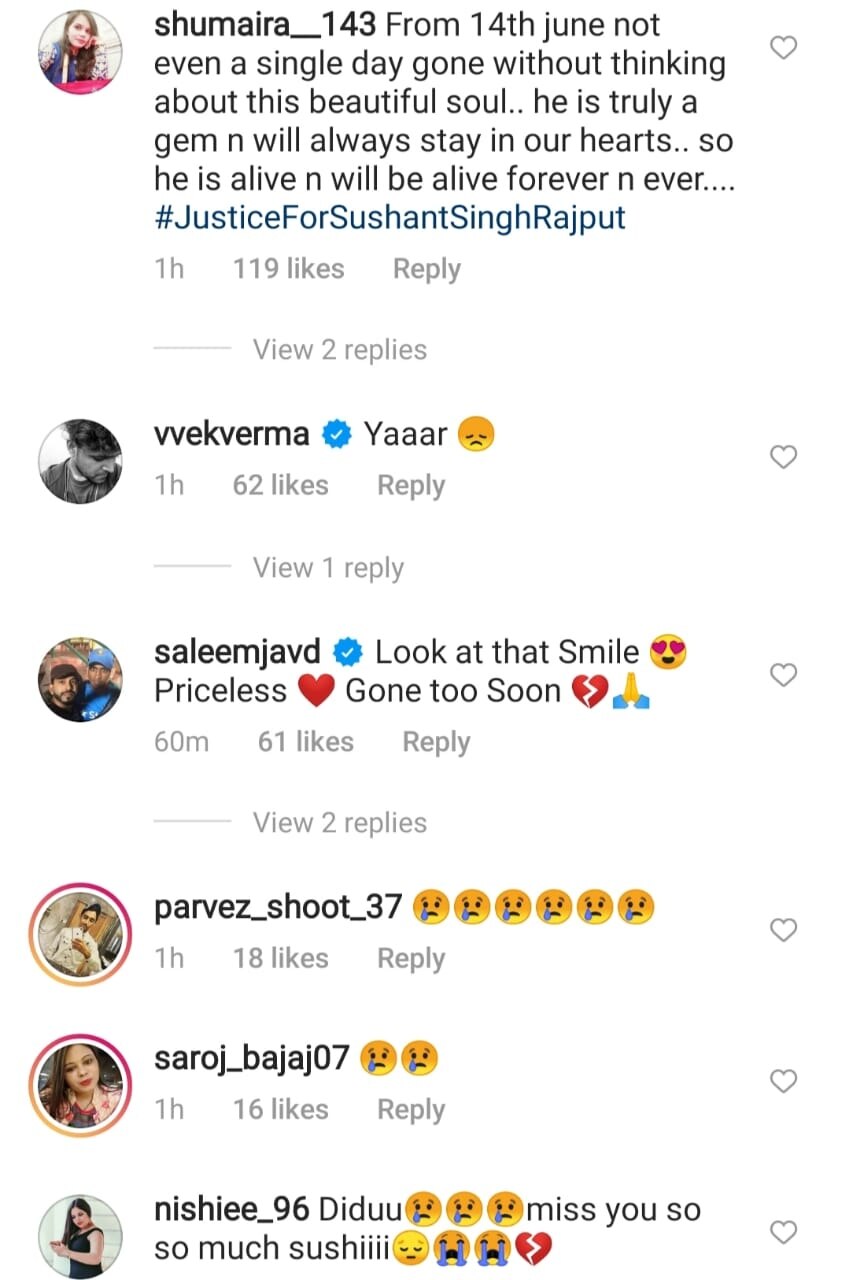Like nishiee_96's comment

pyautogui.click(x=786, y=1232)
